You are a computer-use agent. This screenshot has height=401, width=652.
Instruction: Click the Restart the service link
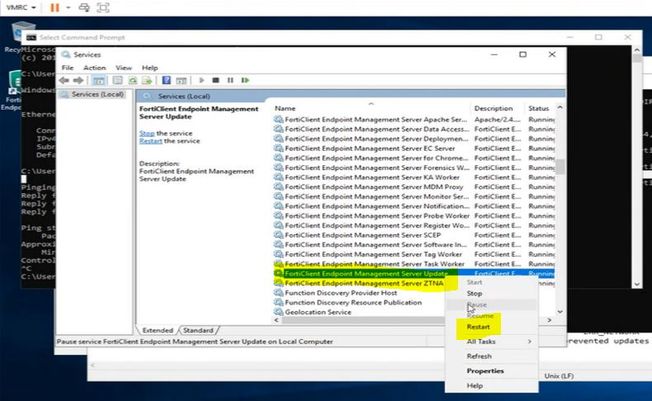(x=151, y=141)
